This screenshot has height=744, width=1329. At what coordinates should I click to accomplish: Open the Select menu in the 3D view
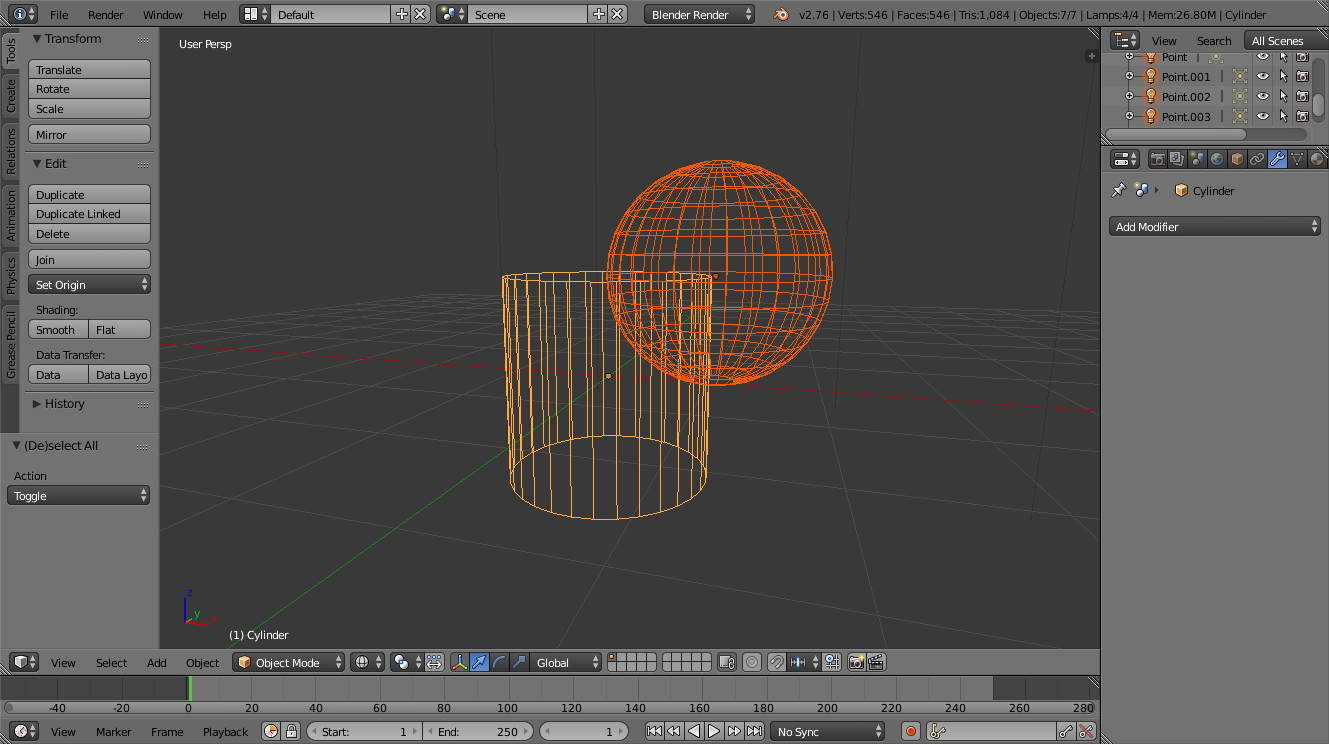[111, 662]
